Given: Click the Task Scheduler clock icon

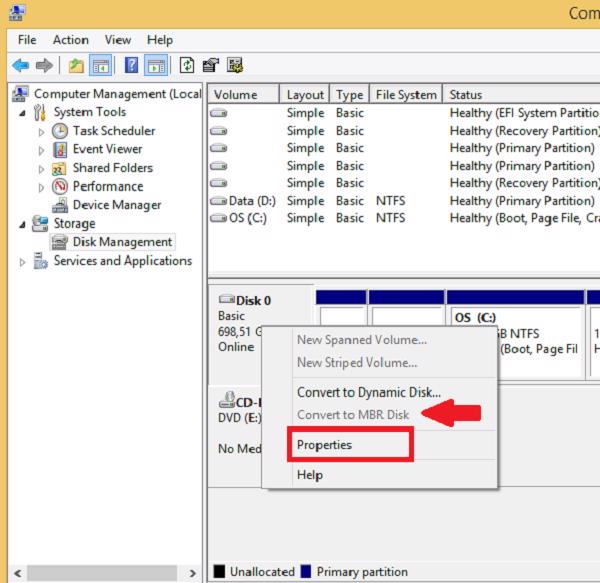Looking at the screenshot, I should click(60, 131).
